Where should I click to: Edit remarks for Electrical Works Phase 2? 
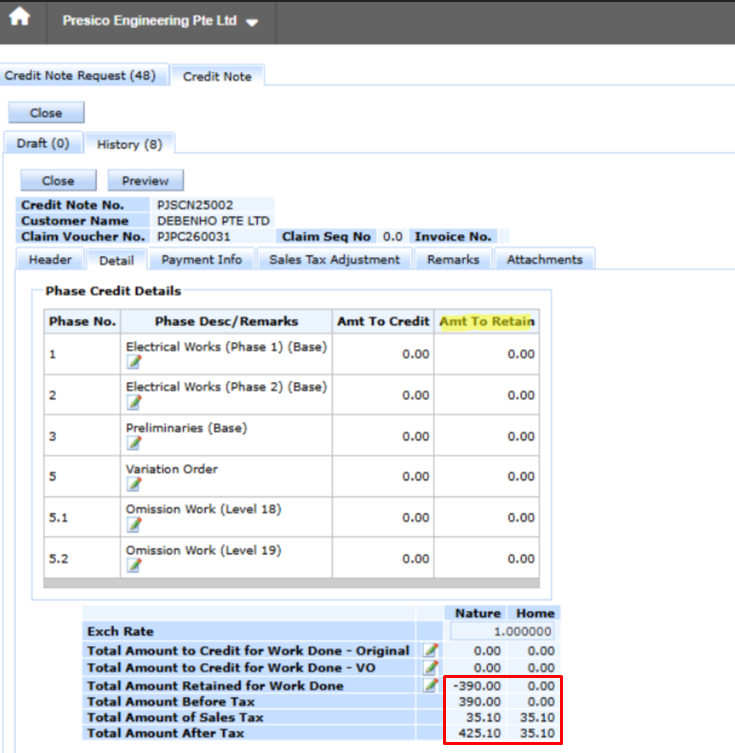(x=134, y=402)
